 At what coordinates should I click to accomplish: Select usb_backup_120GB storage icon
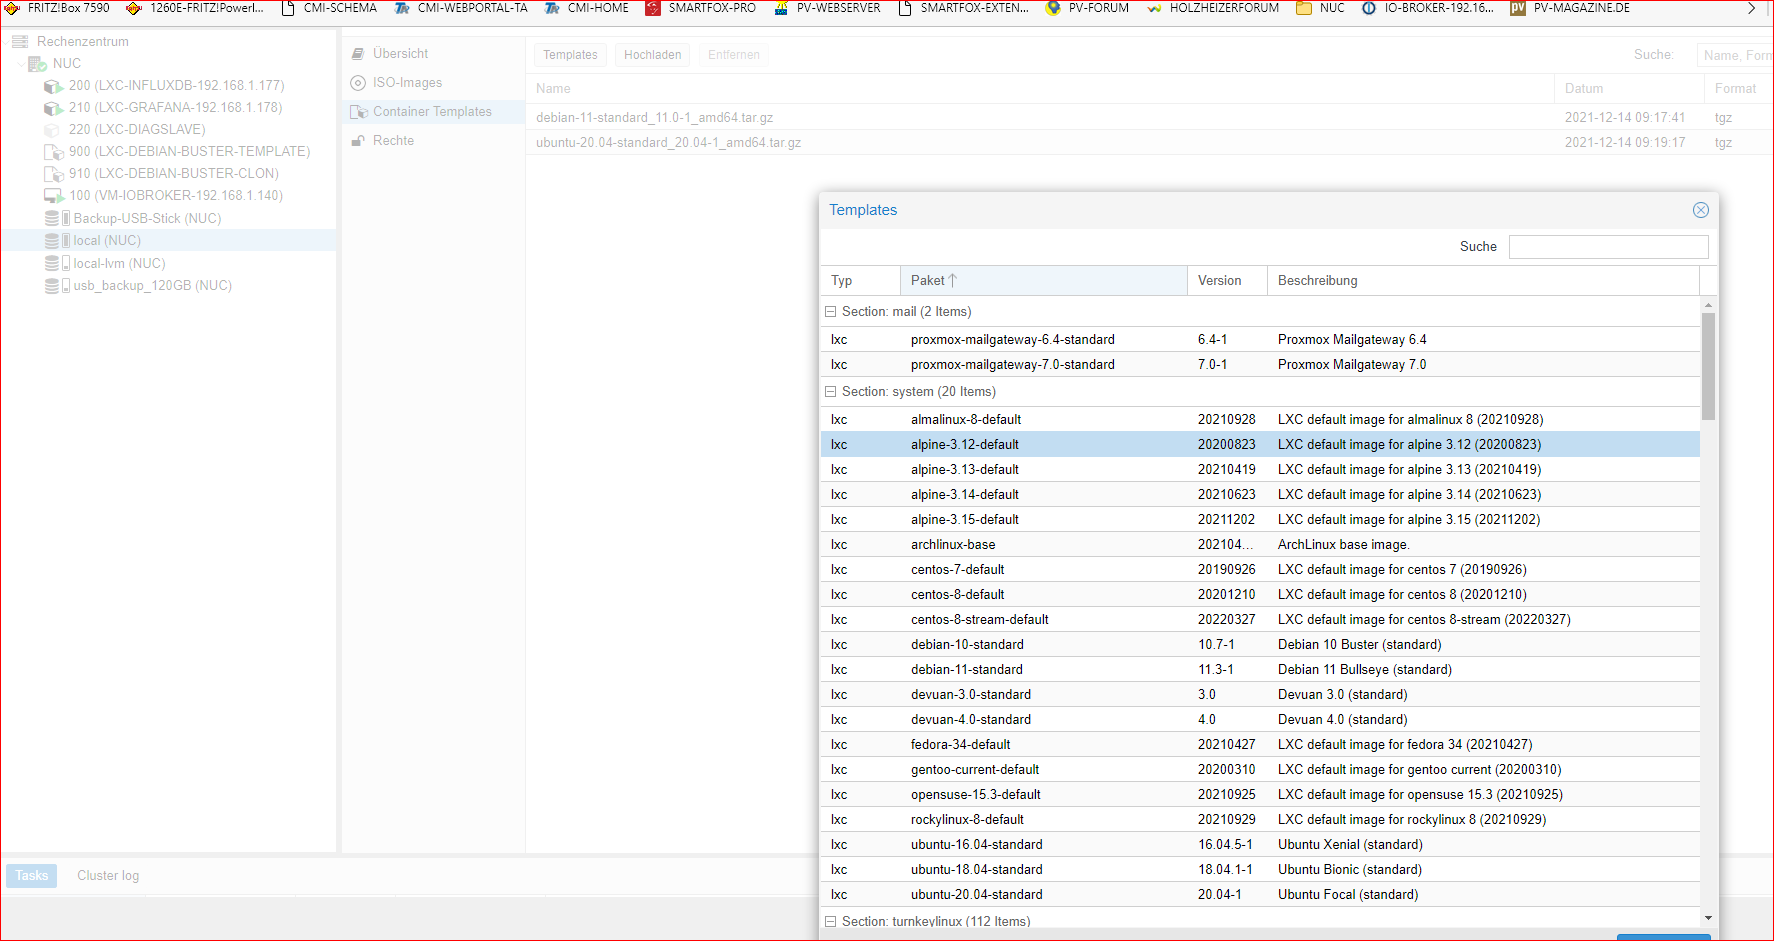coord(57,285)
